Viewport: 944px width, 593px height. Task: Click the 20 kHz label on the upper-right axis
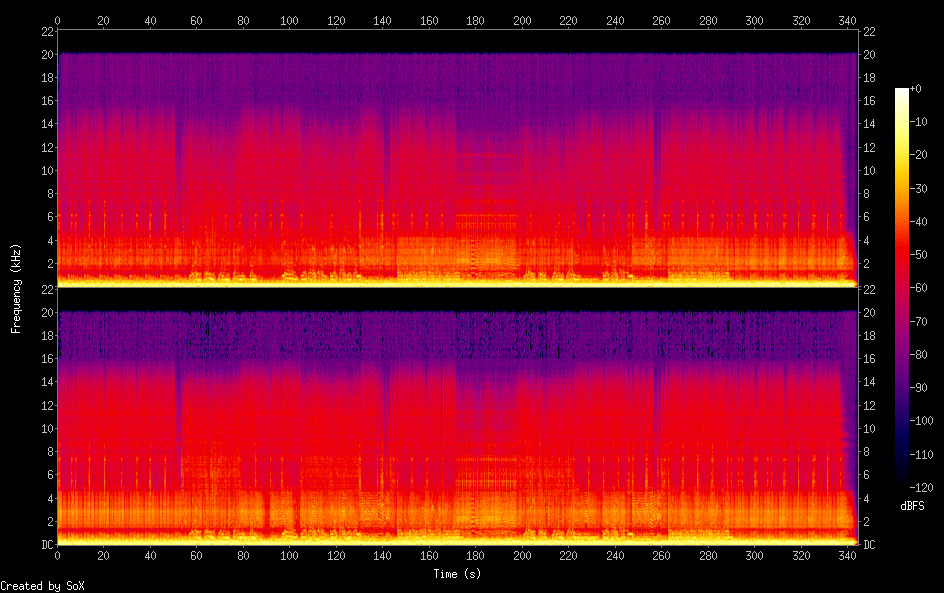pos(868,54)
